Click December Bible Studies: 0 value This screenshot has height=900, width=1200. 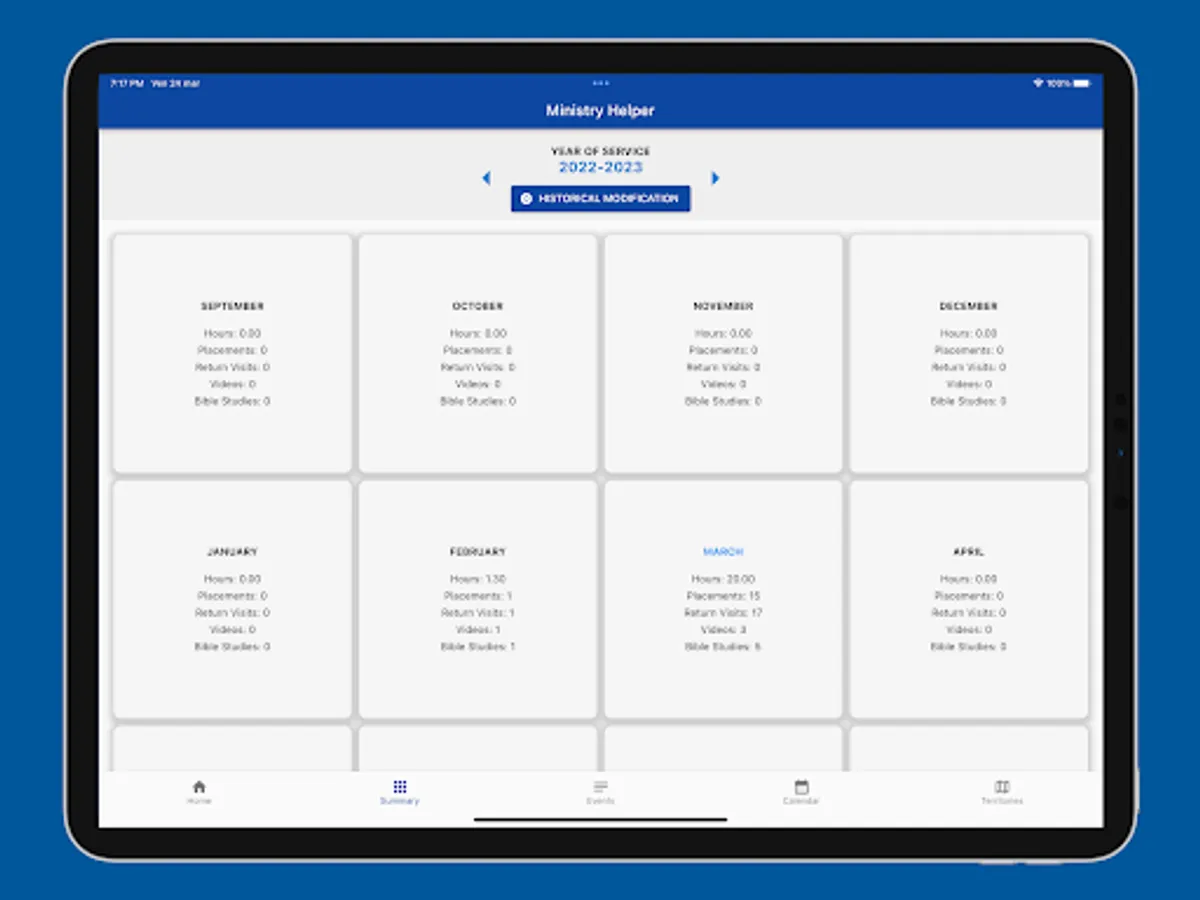coord(968,401)
